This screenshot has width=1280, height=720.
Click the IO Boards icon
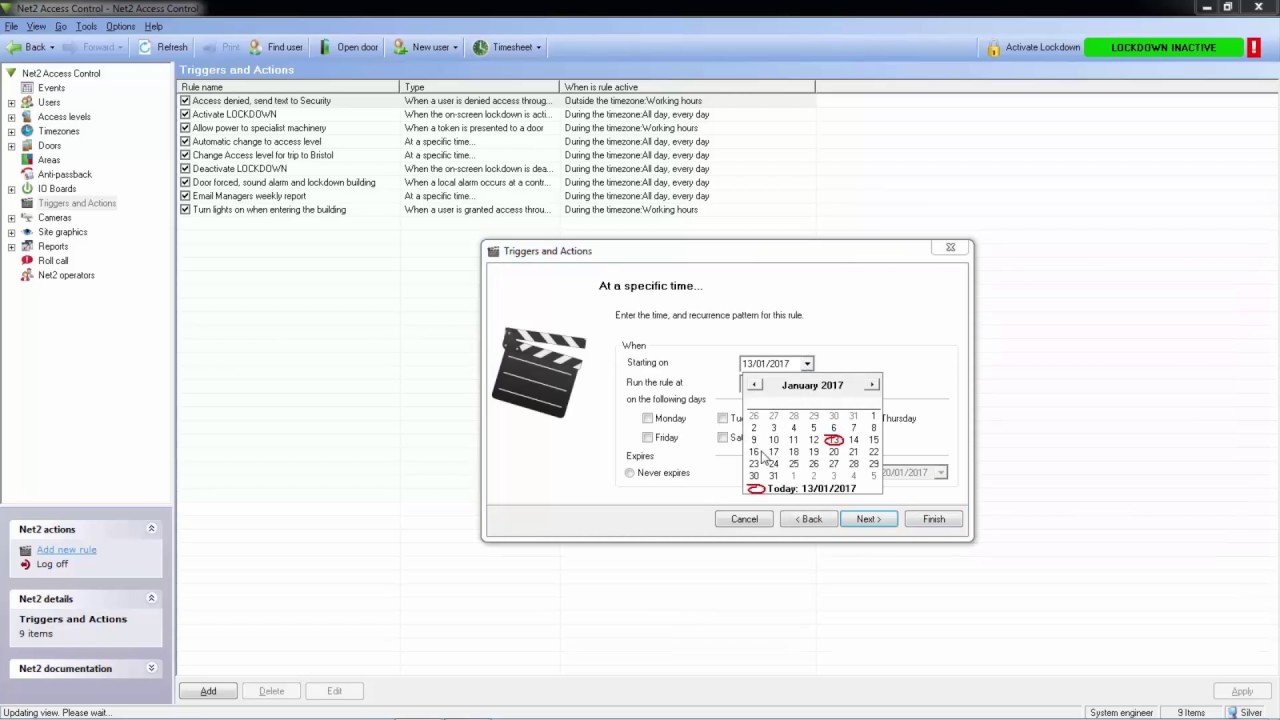[x=27, y=189]
